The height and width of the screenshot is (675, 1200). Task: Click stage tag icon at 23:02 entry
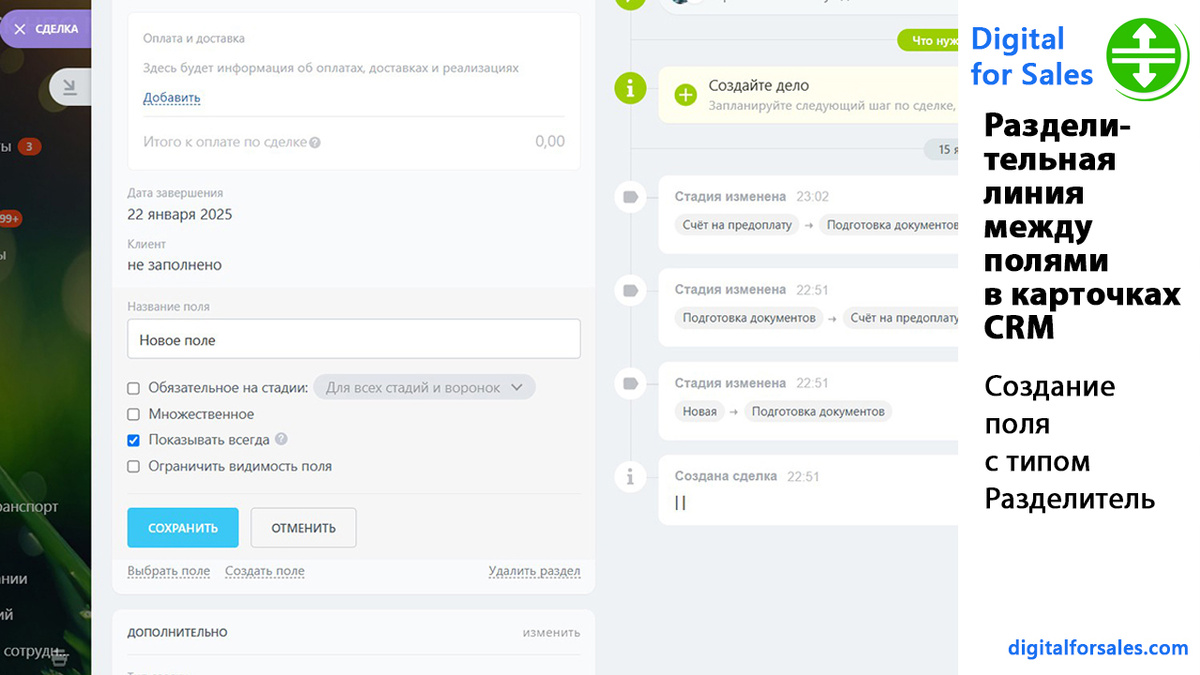(x=630, y=198)
